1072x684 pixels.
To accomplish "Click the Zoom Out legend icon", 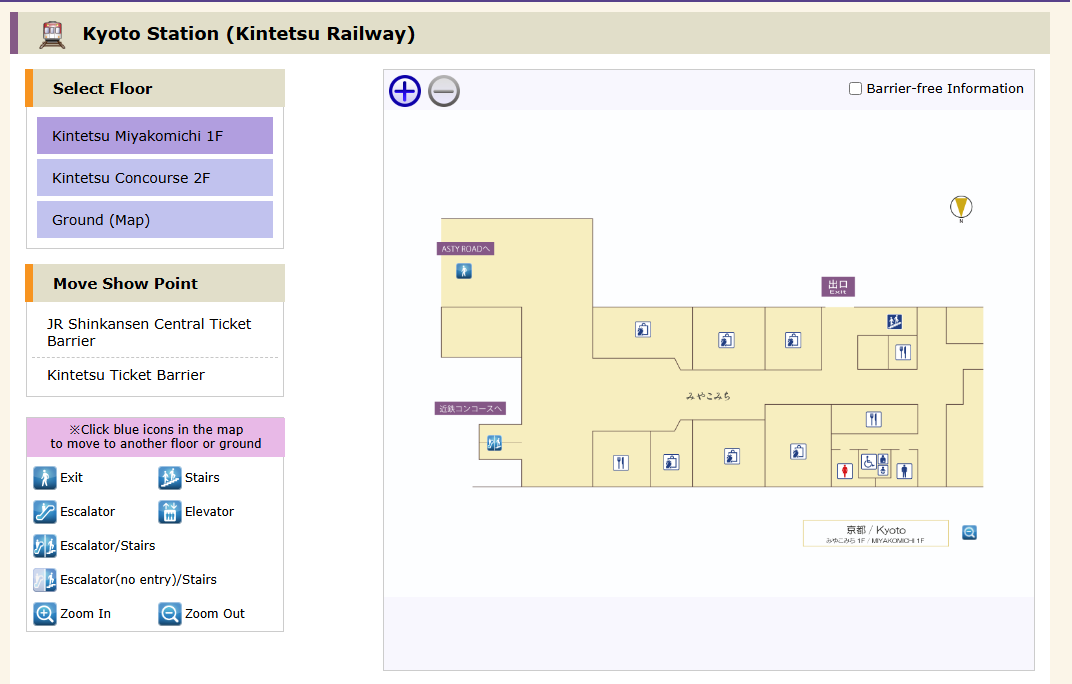I will tap(170, 614).
